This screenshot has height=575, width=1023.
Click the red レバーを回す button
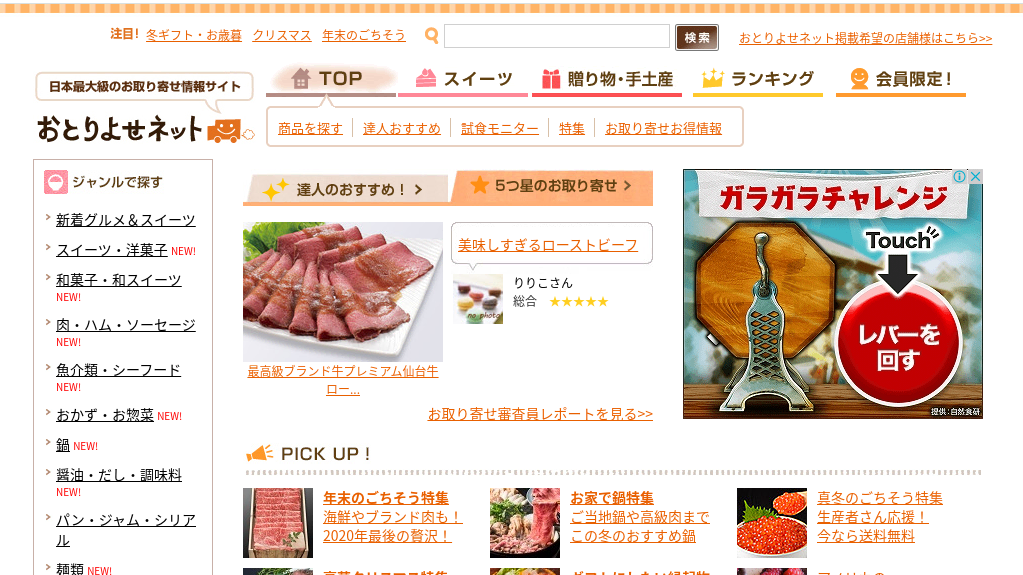(x=898, y=347)
